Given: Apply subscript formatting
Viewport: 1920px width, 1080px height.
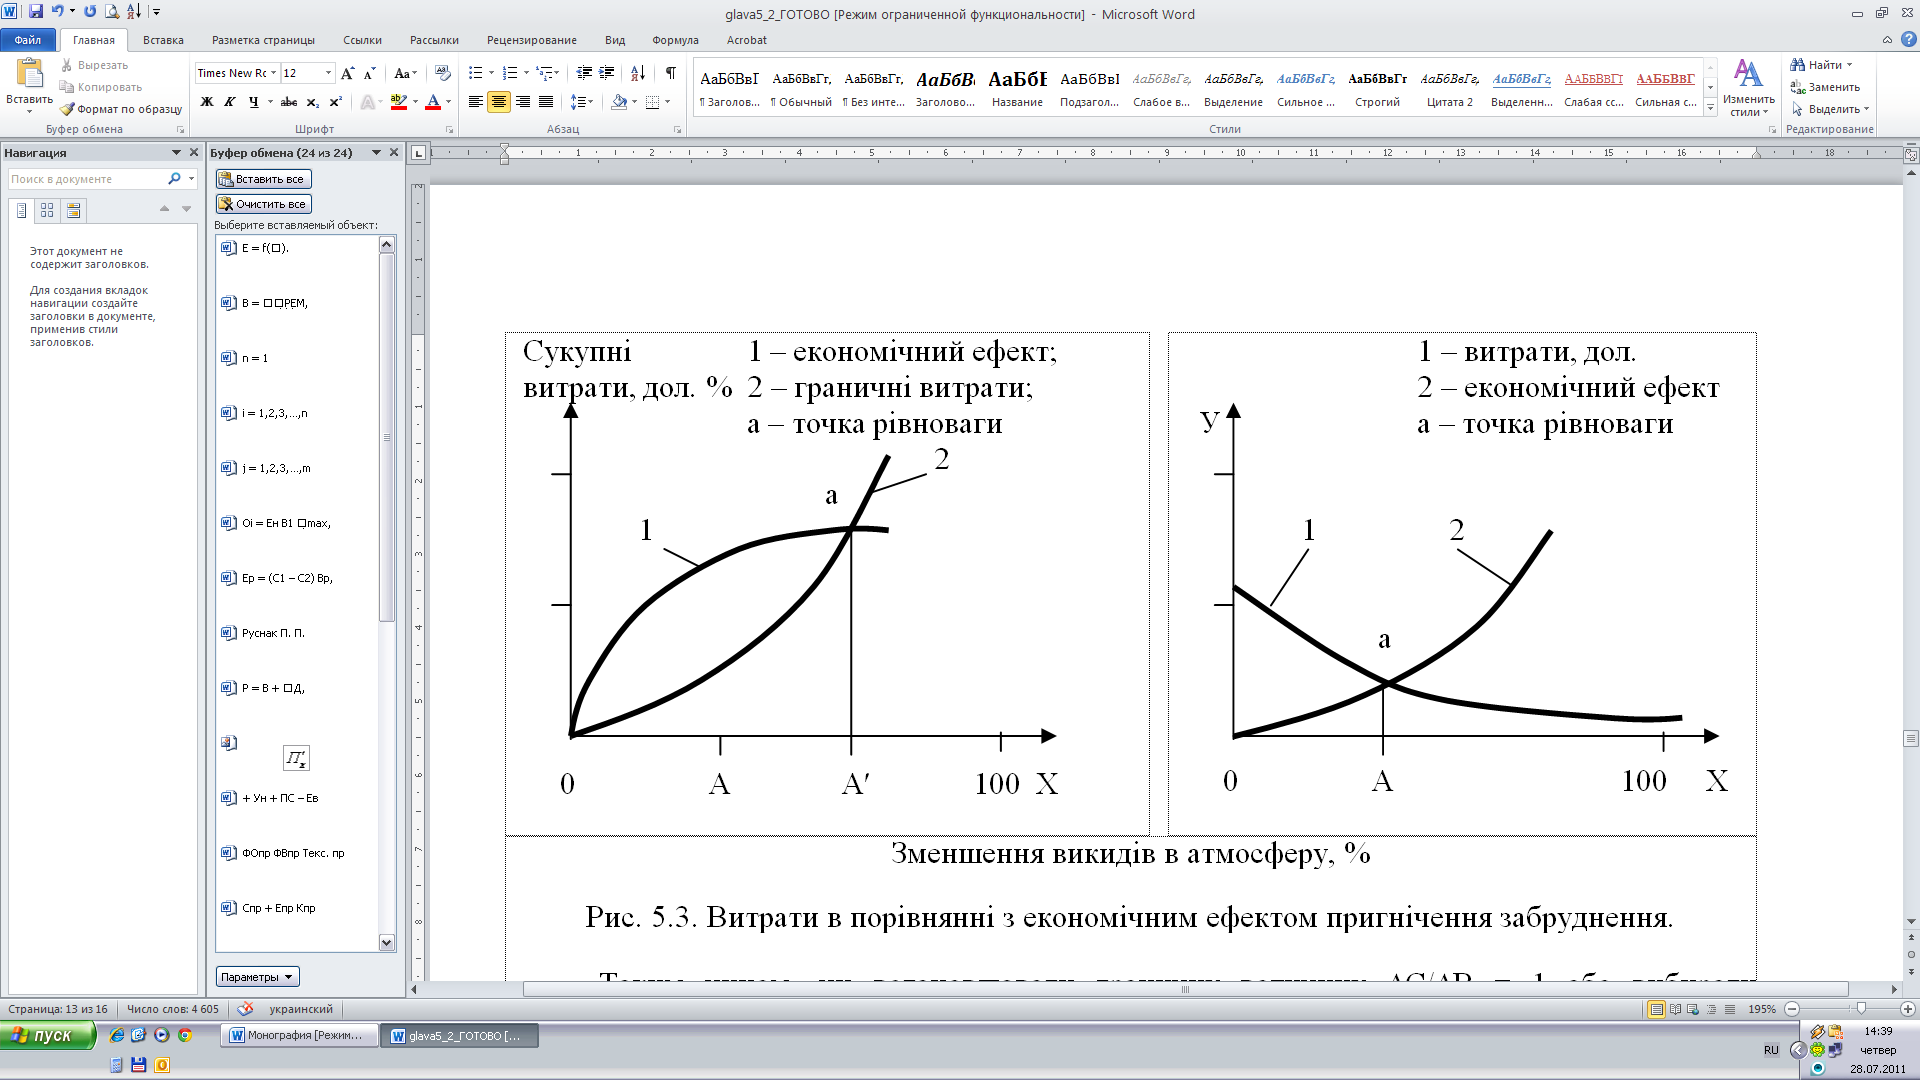Looking at the screenshot, I should point(313,102).
